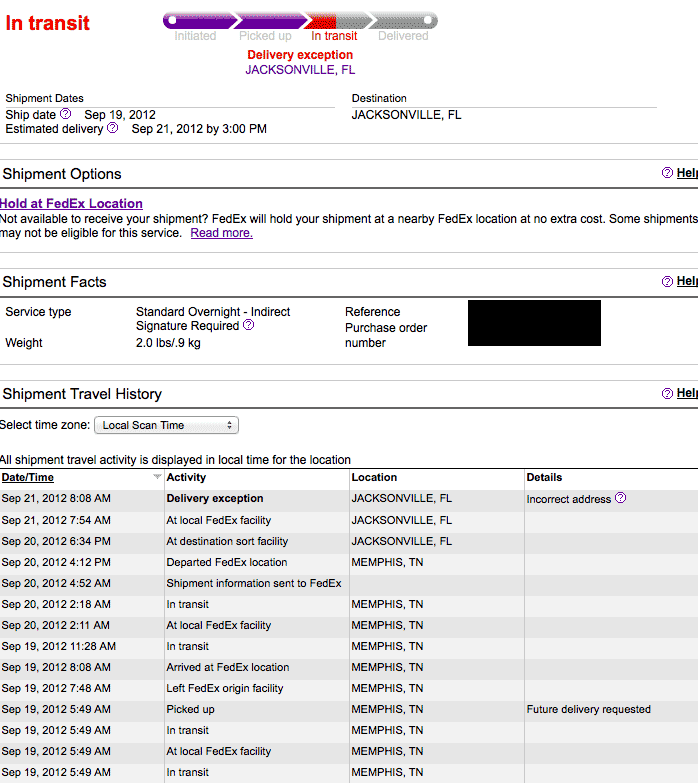Toggle the Date/Time sort arrow
698x783 pixels.
pyautogui.click(x=157, y=477)
